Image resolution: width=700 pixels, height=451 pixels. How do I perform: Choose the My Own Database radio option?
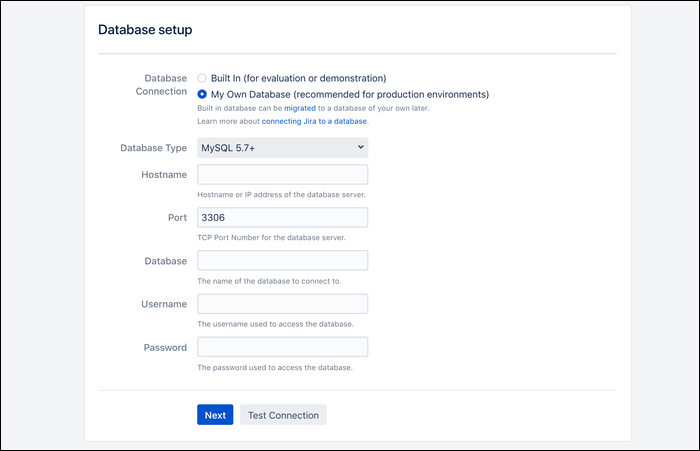click(202, 94)
